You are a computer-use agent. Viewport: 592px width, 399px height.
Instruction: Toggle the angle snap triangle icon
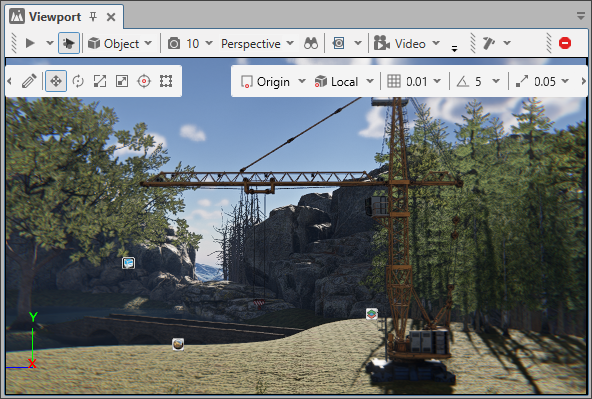coord(462,81)
